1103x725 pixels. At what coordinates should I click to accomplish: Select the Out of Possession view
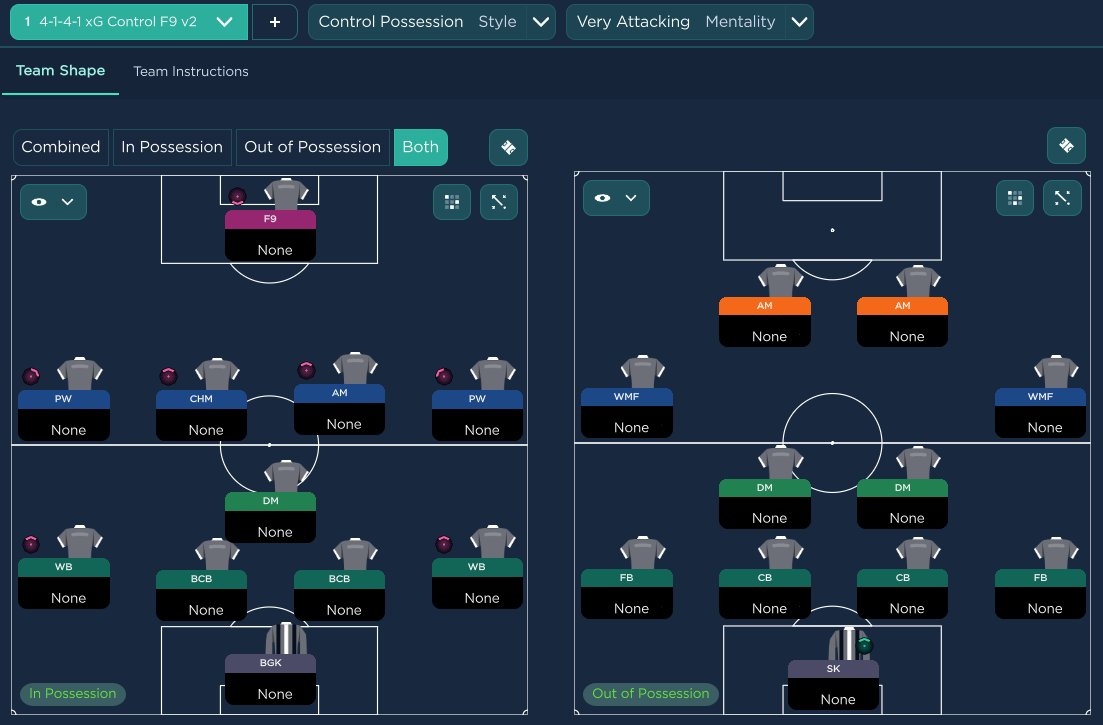coord(312,147)
